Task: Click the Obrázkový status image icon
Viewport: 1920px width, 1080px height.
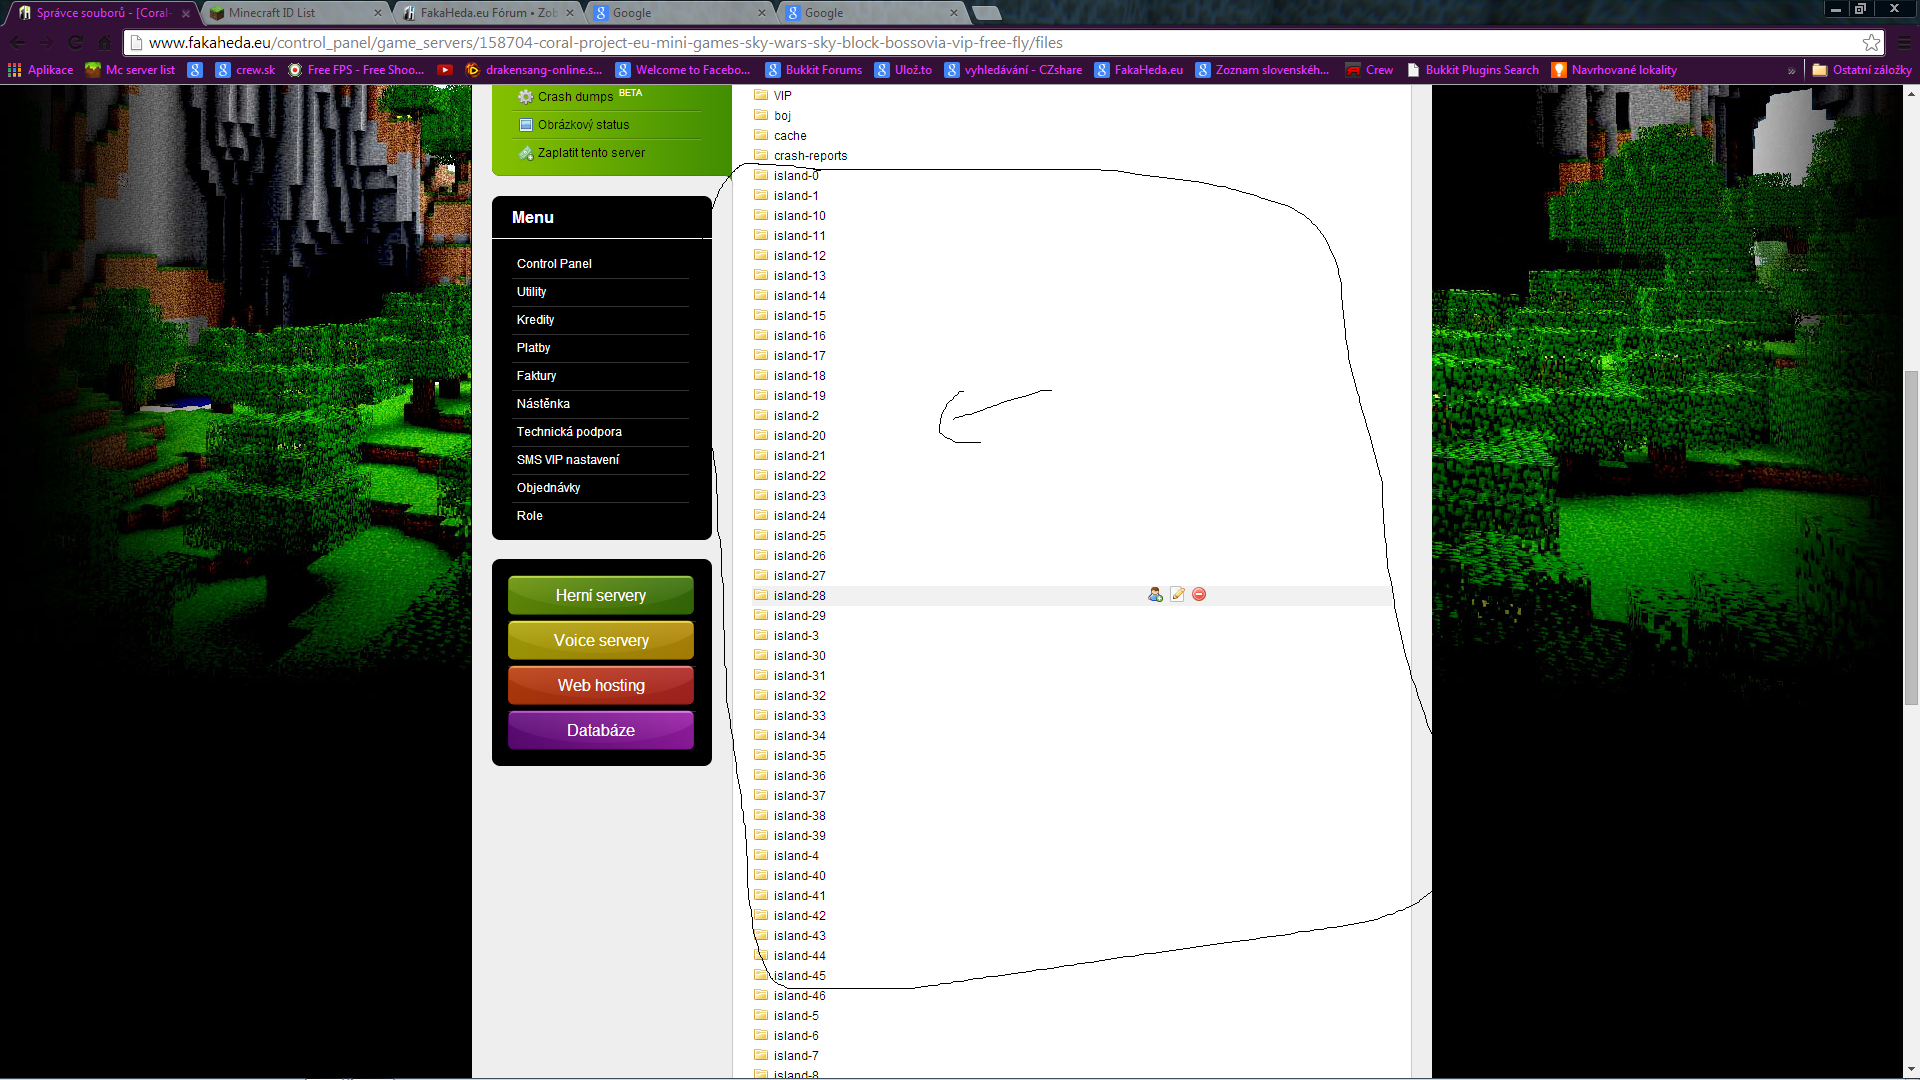Action: tap(526, 125)
